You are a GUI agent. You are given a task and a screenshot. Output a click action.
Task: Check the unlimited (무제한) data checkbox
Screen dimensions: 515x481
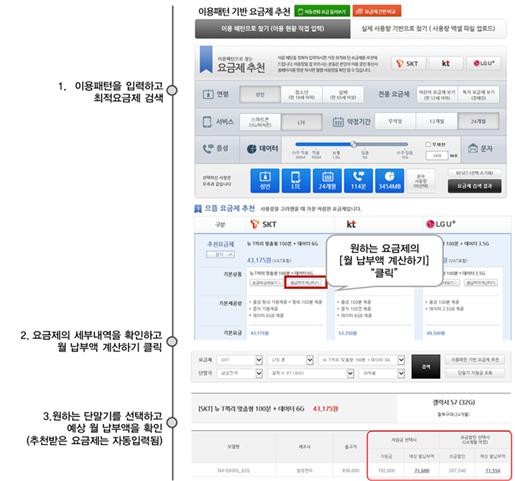pyautogui.click(x=428, y=144)
